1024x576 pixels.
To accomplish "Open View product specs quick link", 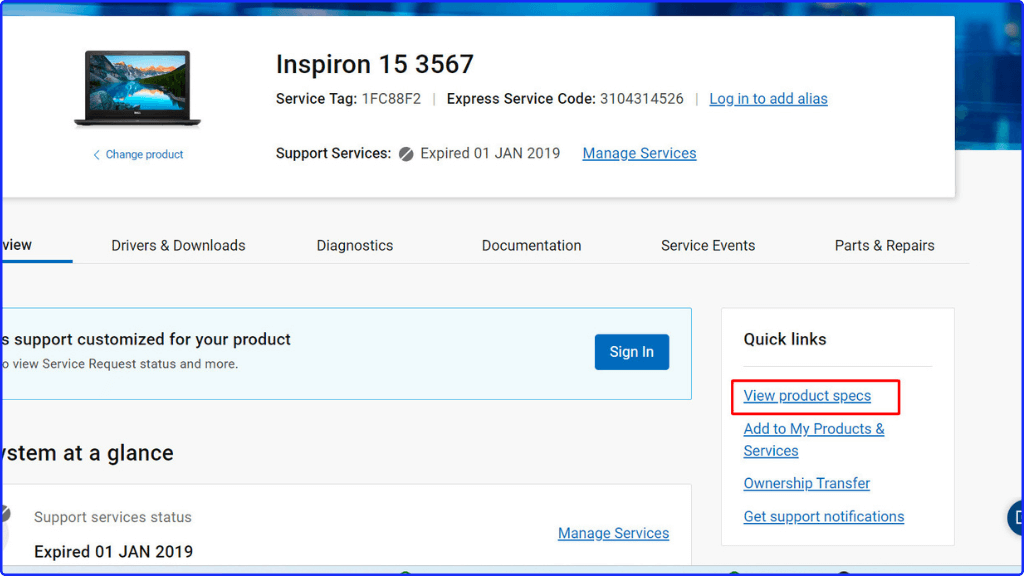I will pos(807,396).
